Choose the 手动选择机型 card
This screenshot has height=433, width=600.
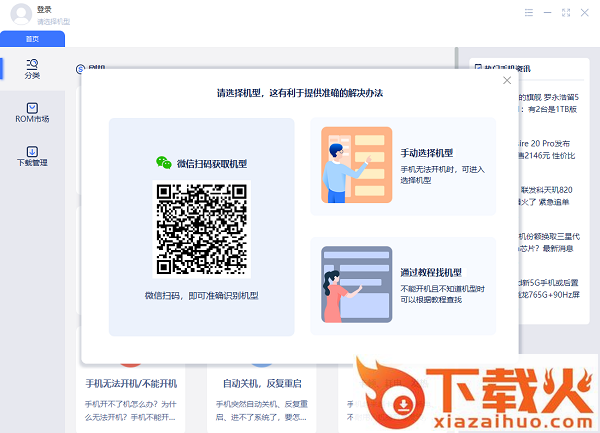point(403,166)
